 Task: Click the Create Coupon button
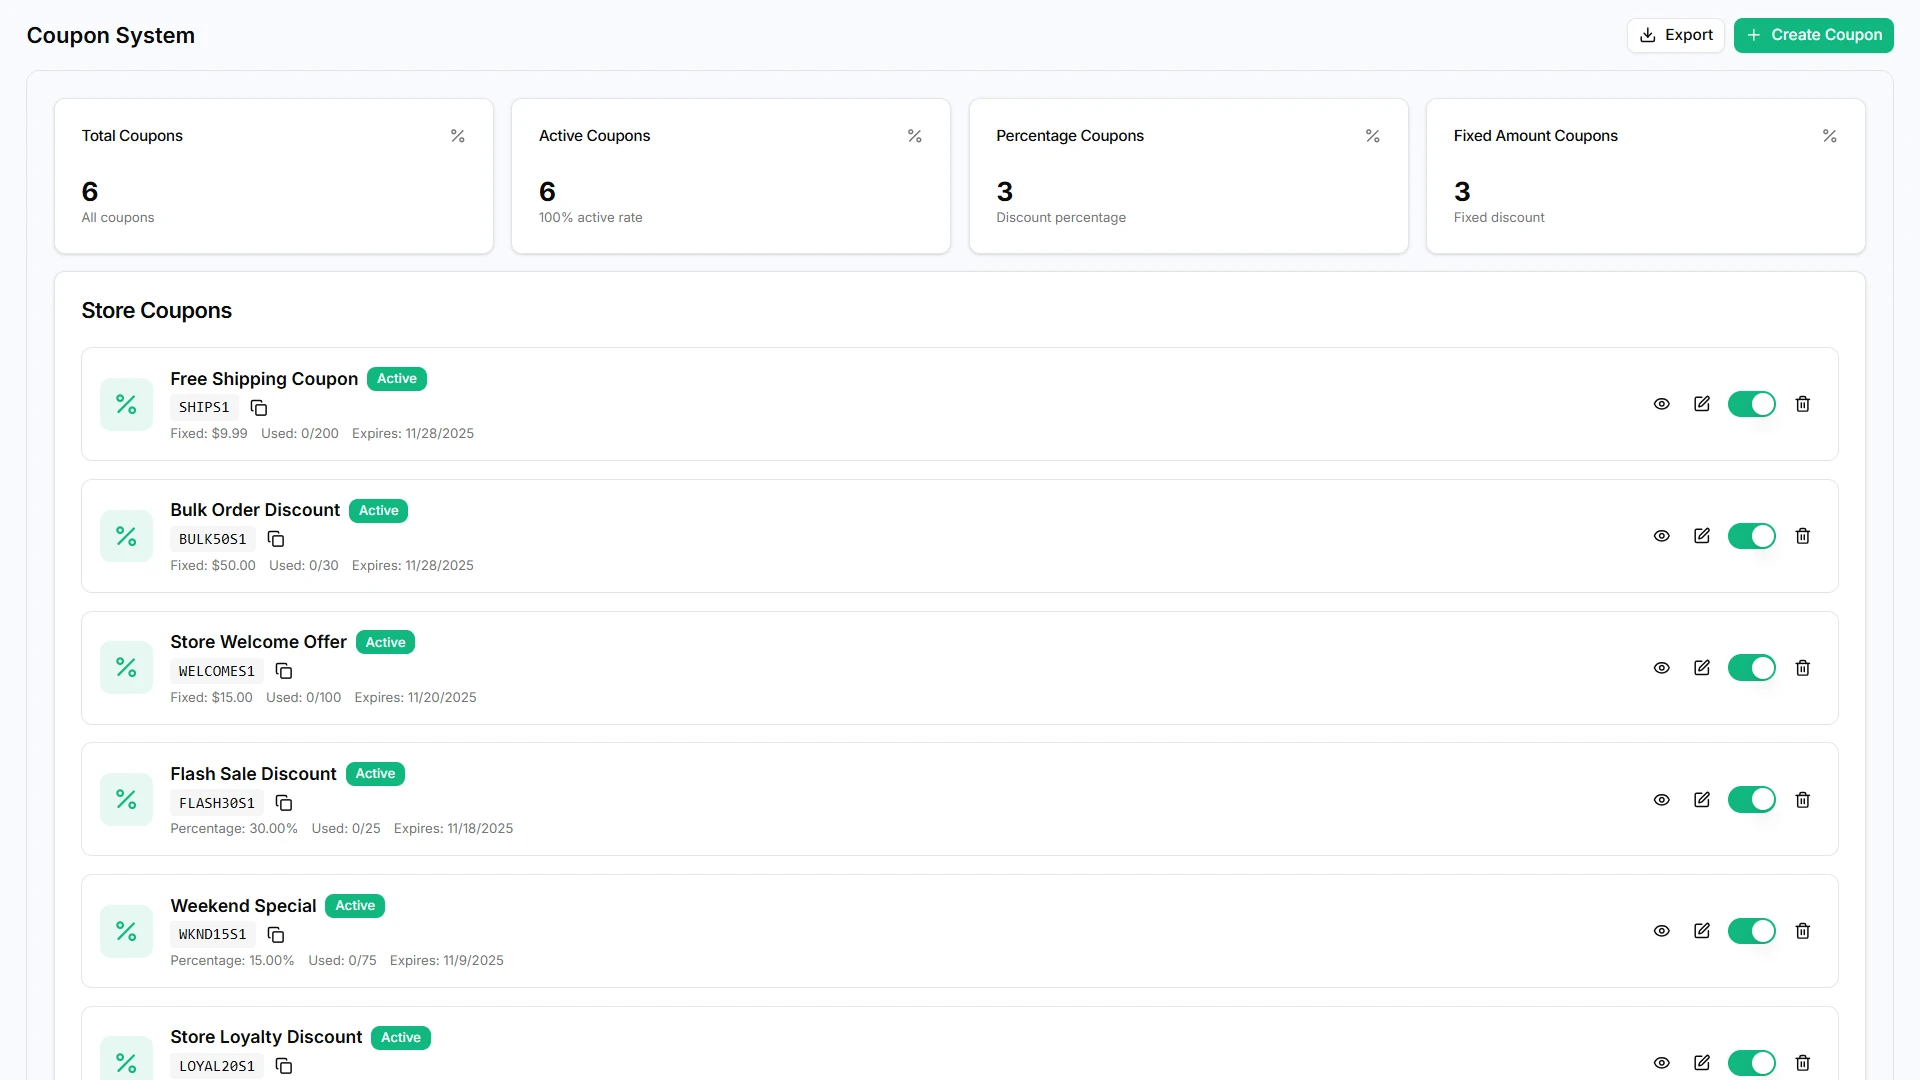point(1813,35)
